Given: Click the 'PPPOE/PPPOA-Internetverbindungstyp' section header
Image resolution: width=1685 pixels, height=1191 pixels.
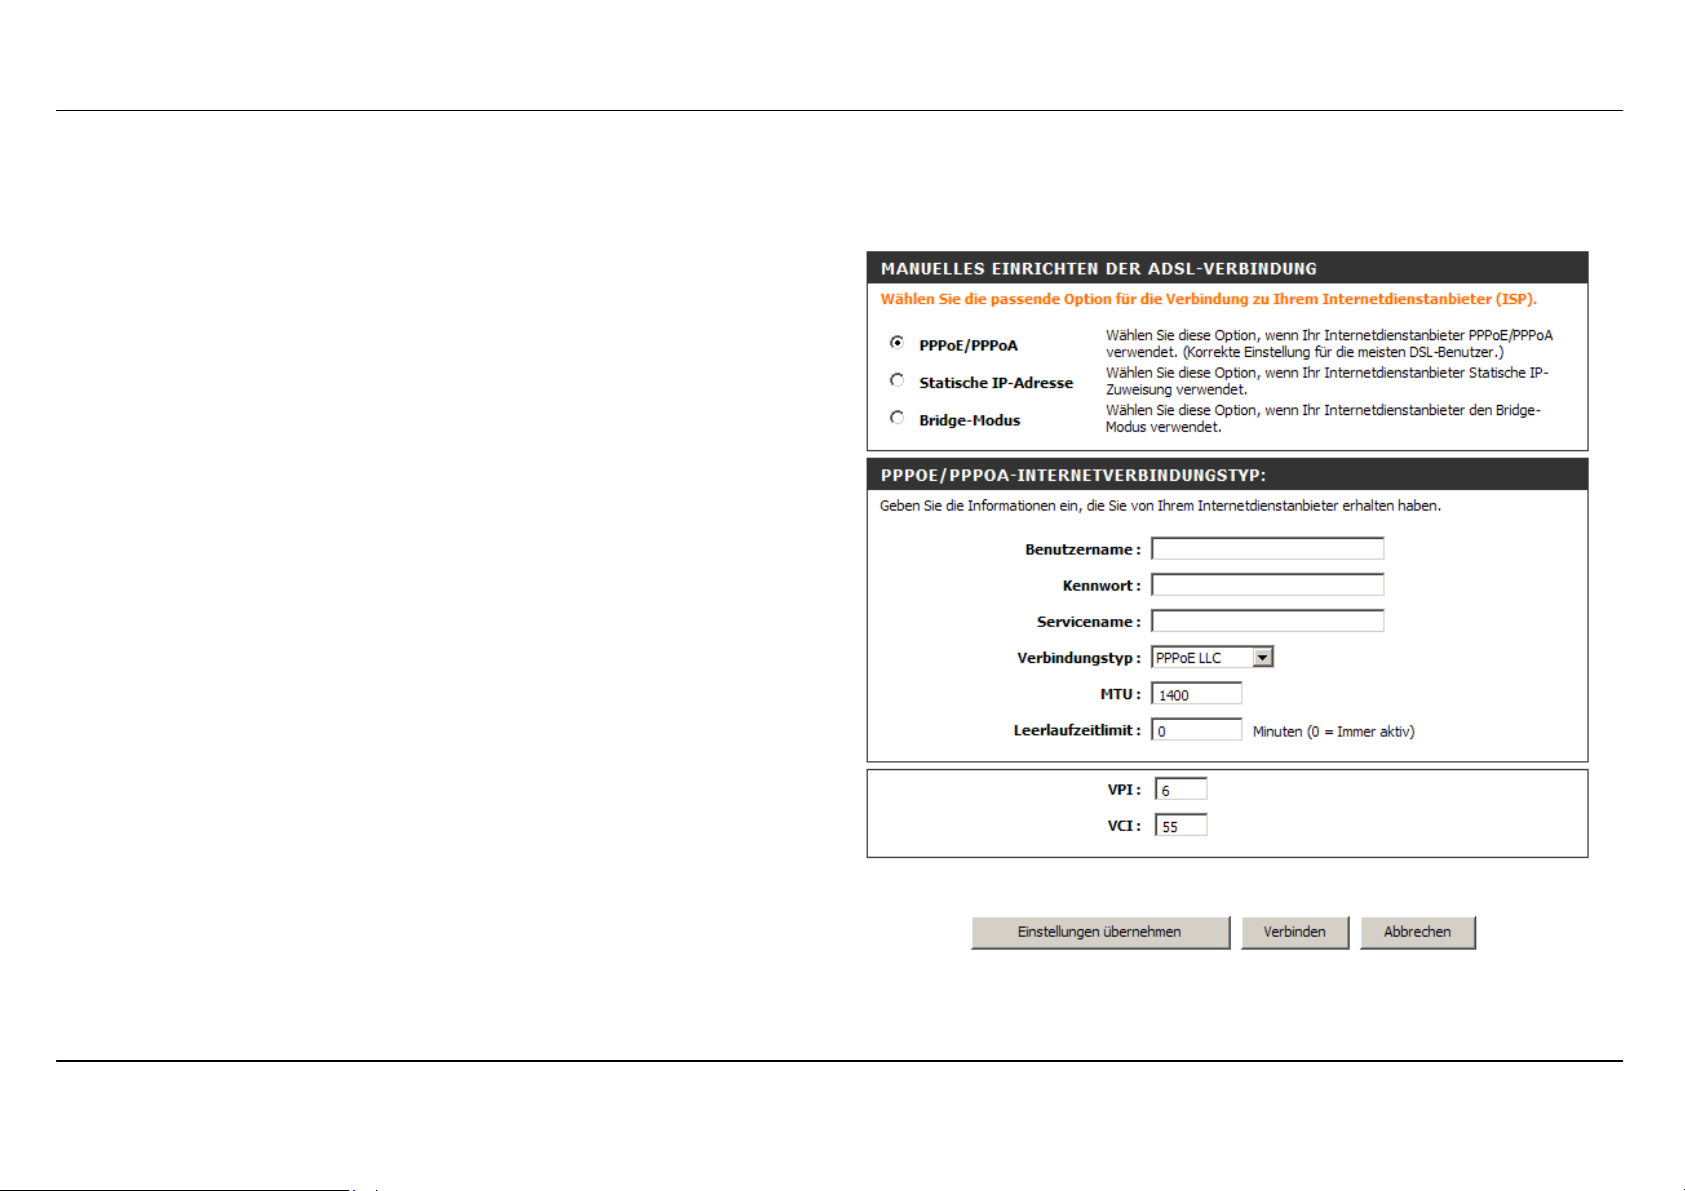Looking at the screenshot, I should (x=1073, y=475).
